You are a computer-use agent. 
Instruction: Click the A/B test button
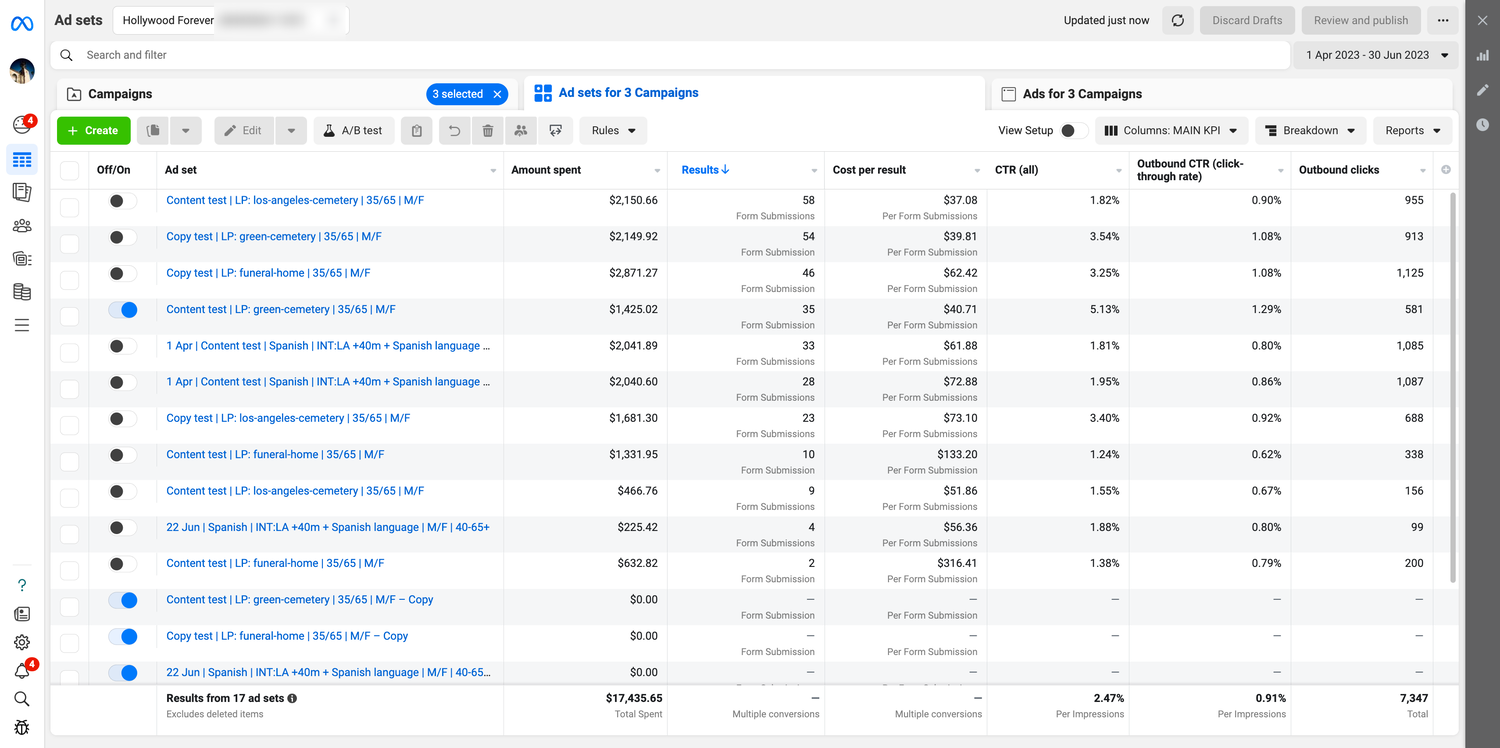(x=354, y=131)
